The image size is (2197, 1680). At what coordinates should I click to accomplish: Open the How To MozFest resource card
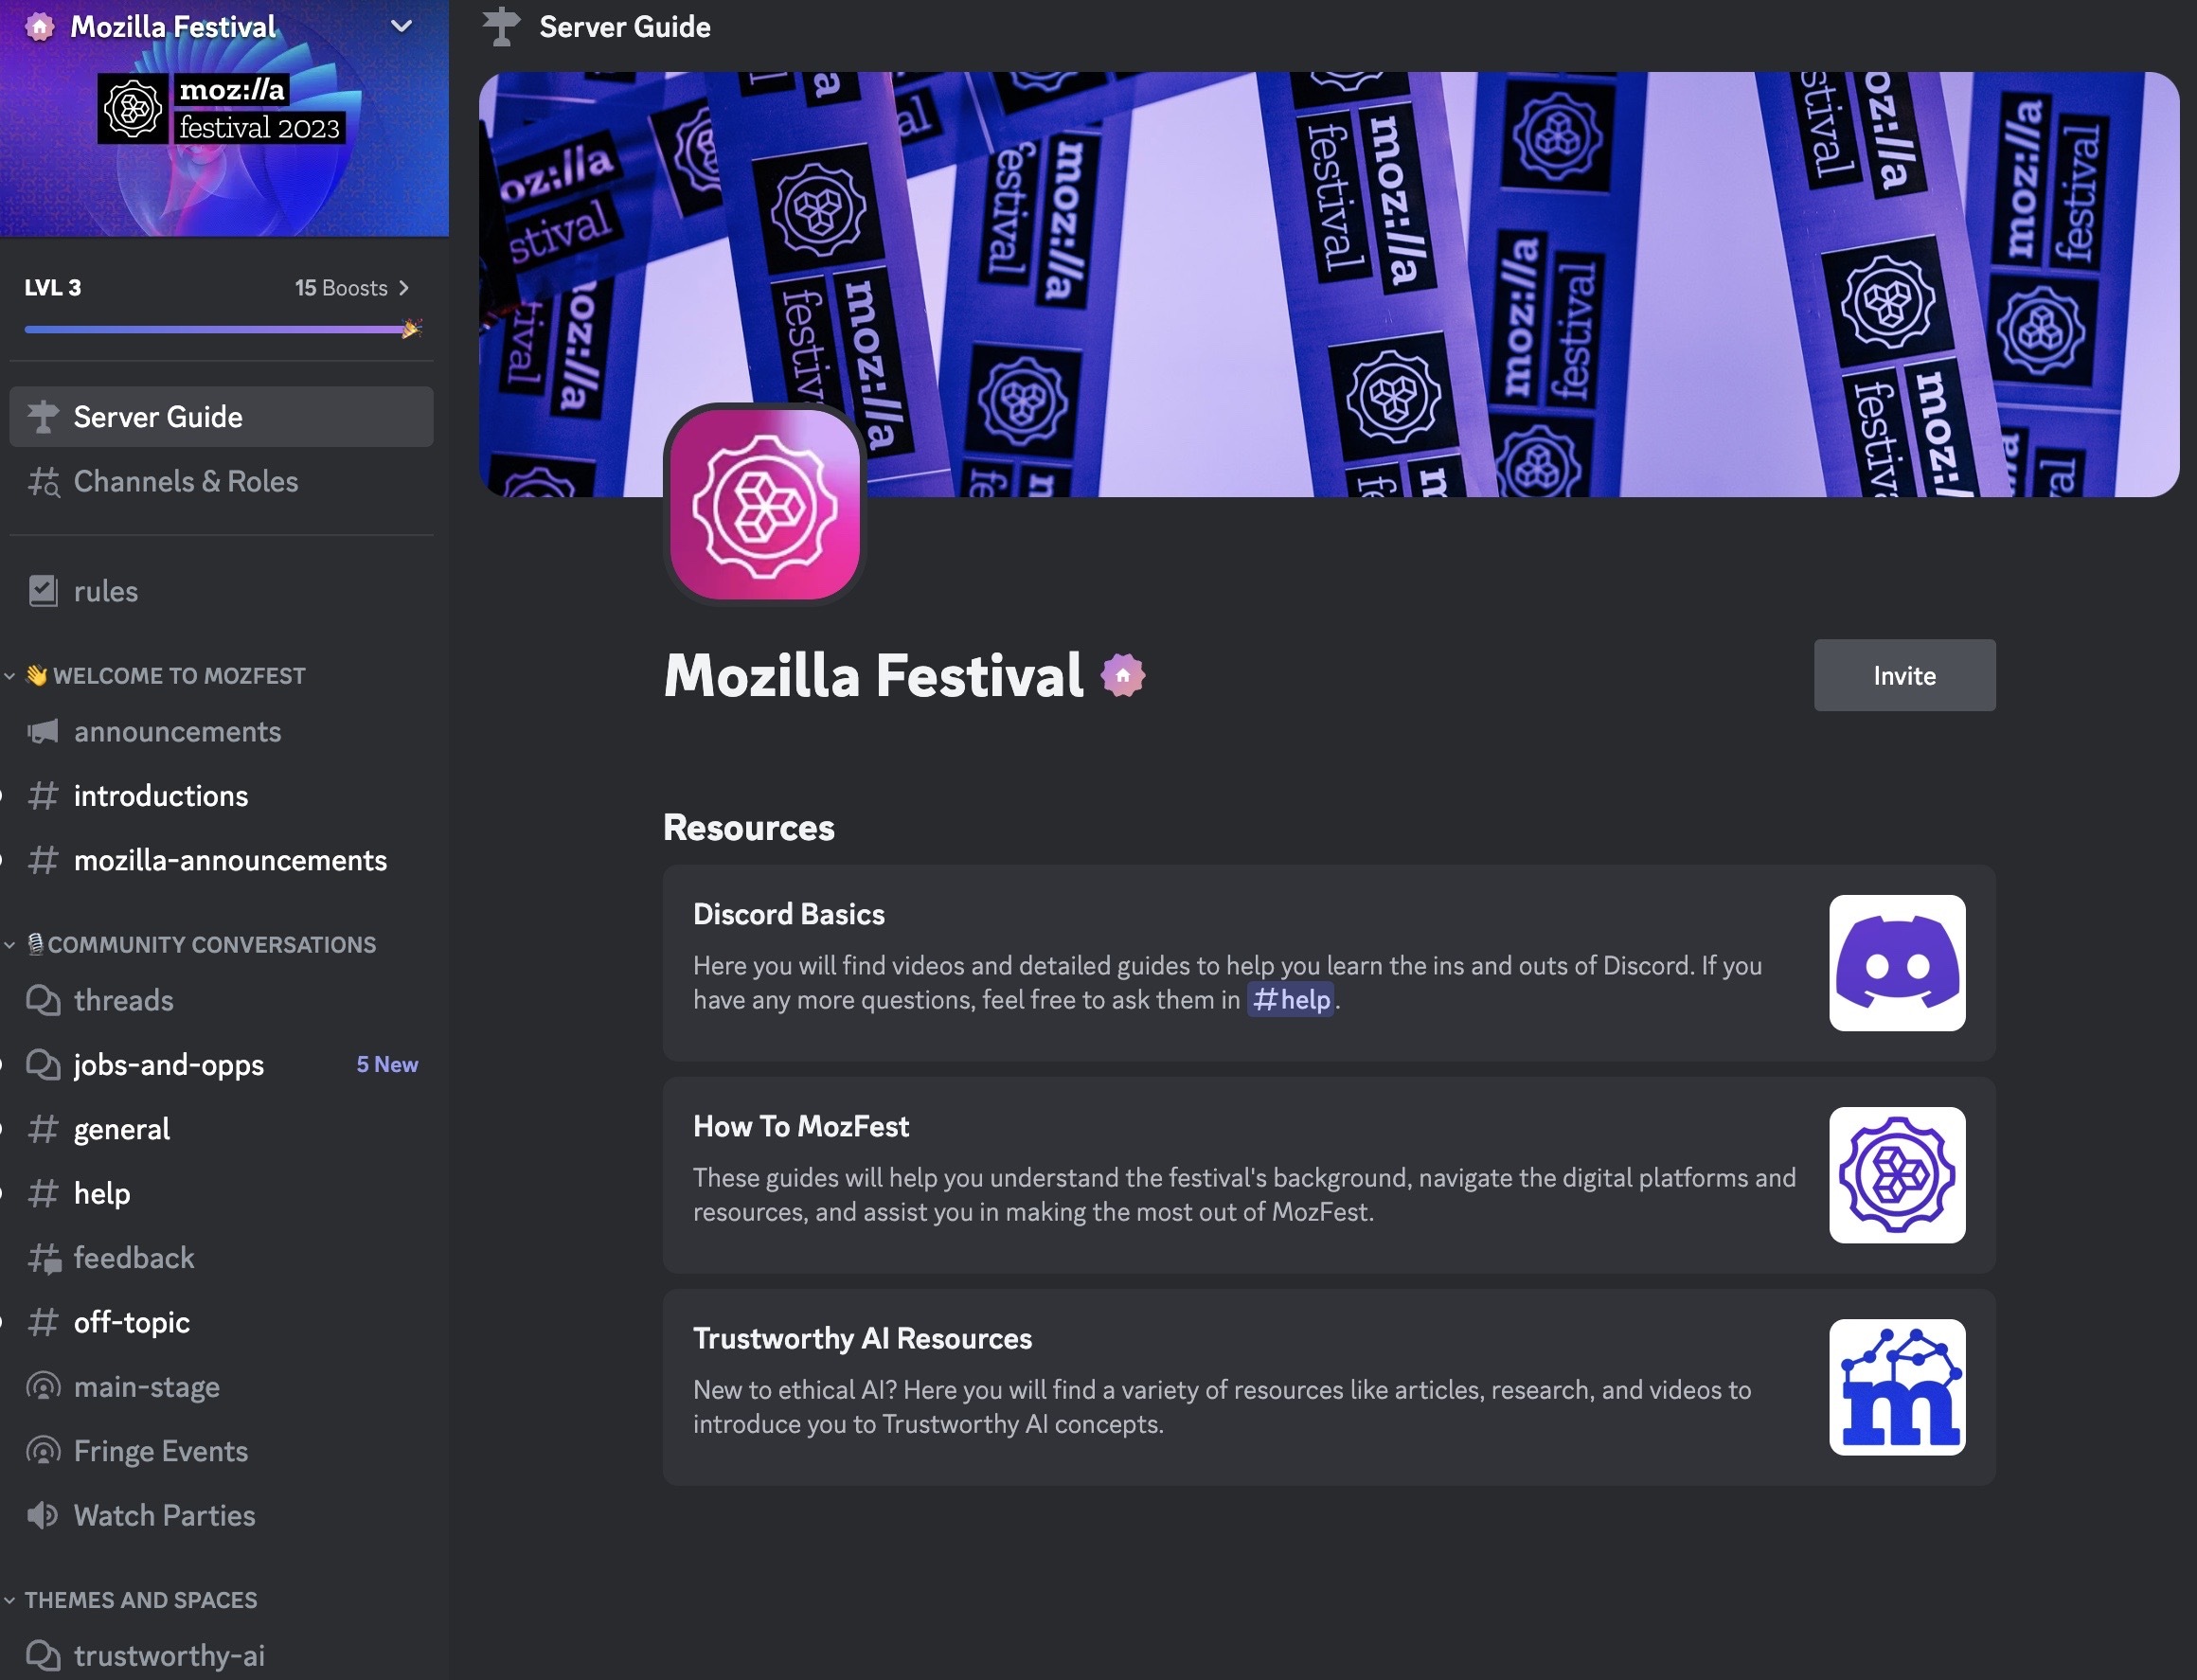[1329, 1175]
